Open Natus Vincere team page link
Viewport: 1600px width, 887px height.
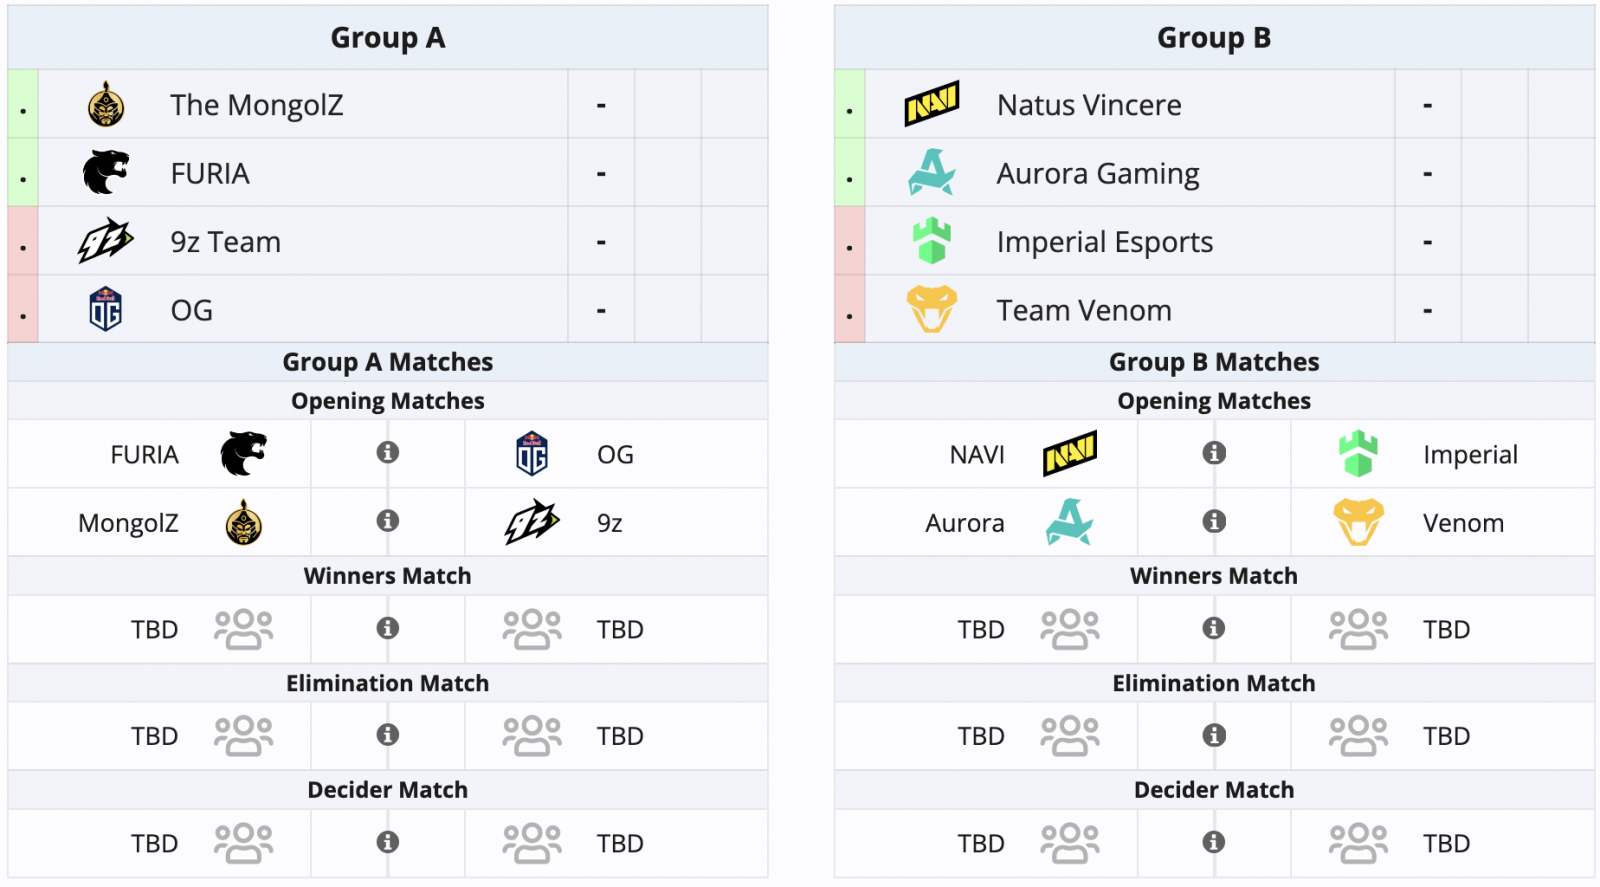1089,105
